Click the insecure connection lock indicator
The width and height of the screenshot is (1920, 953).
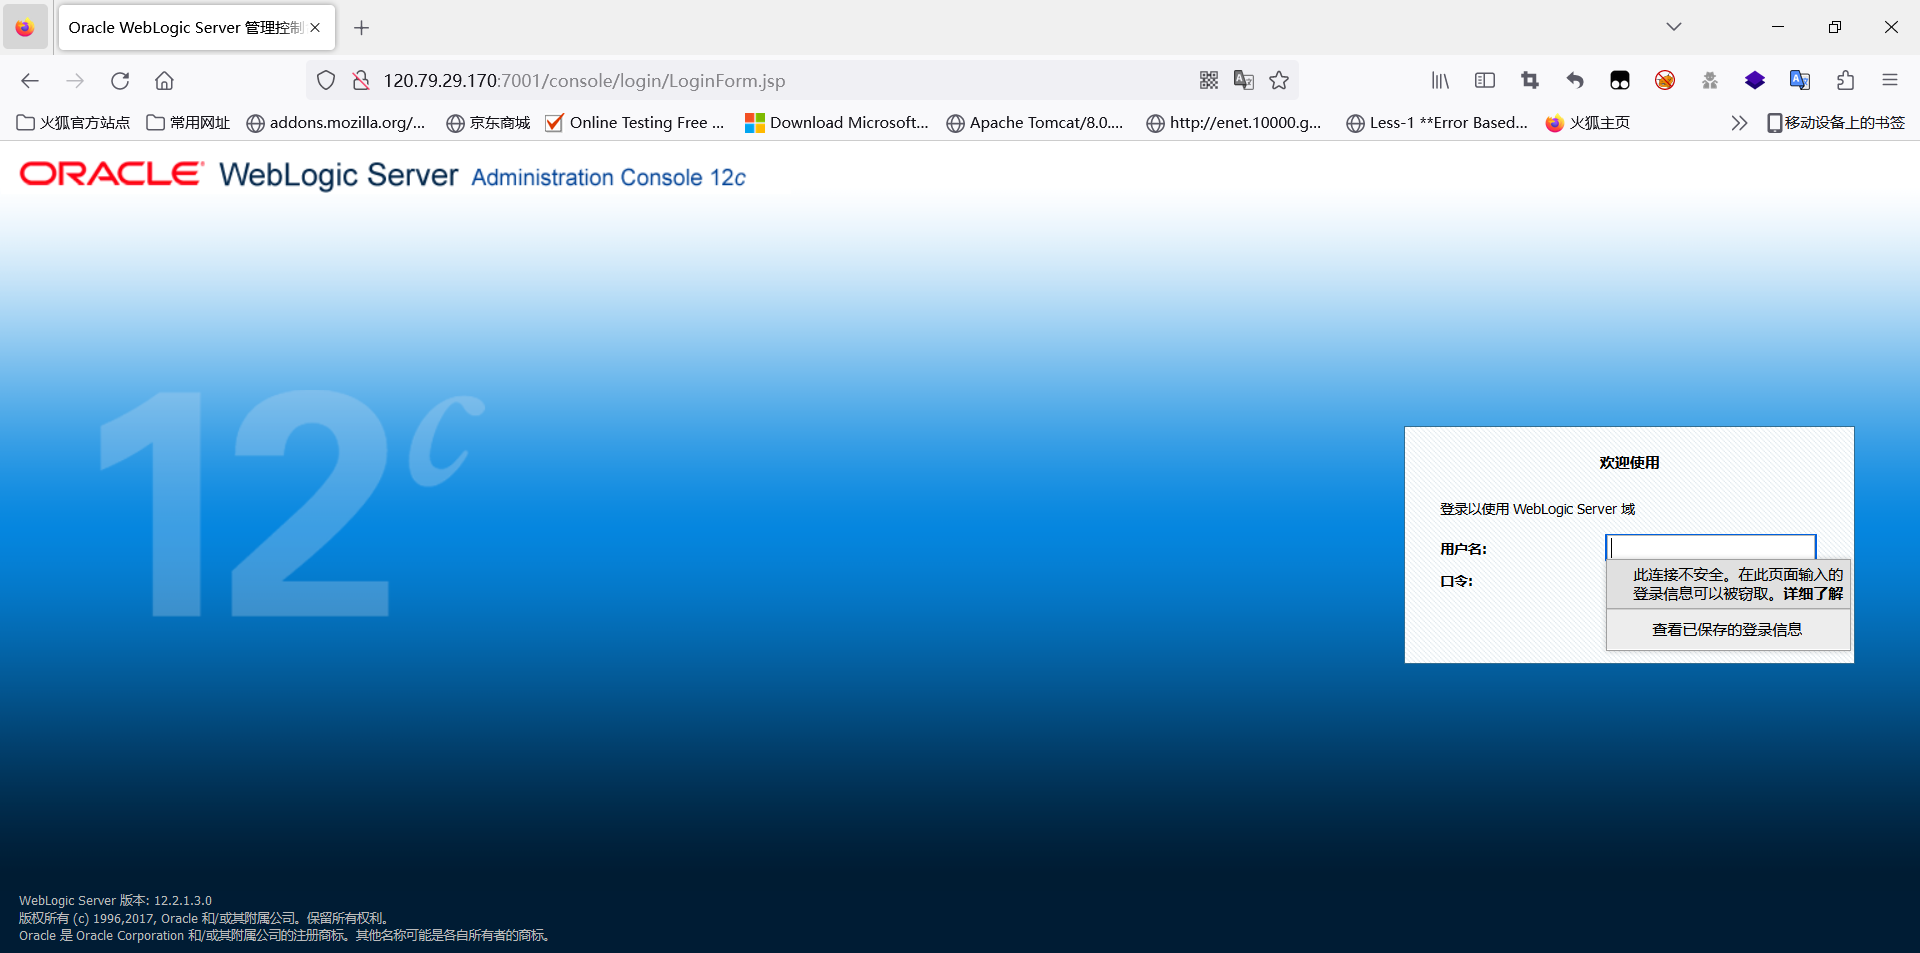361,80
